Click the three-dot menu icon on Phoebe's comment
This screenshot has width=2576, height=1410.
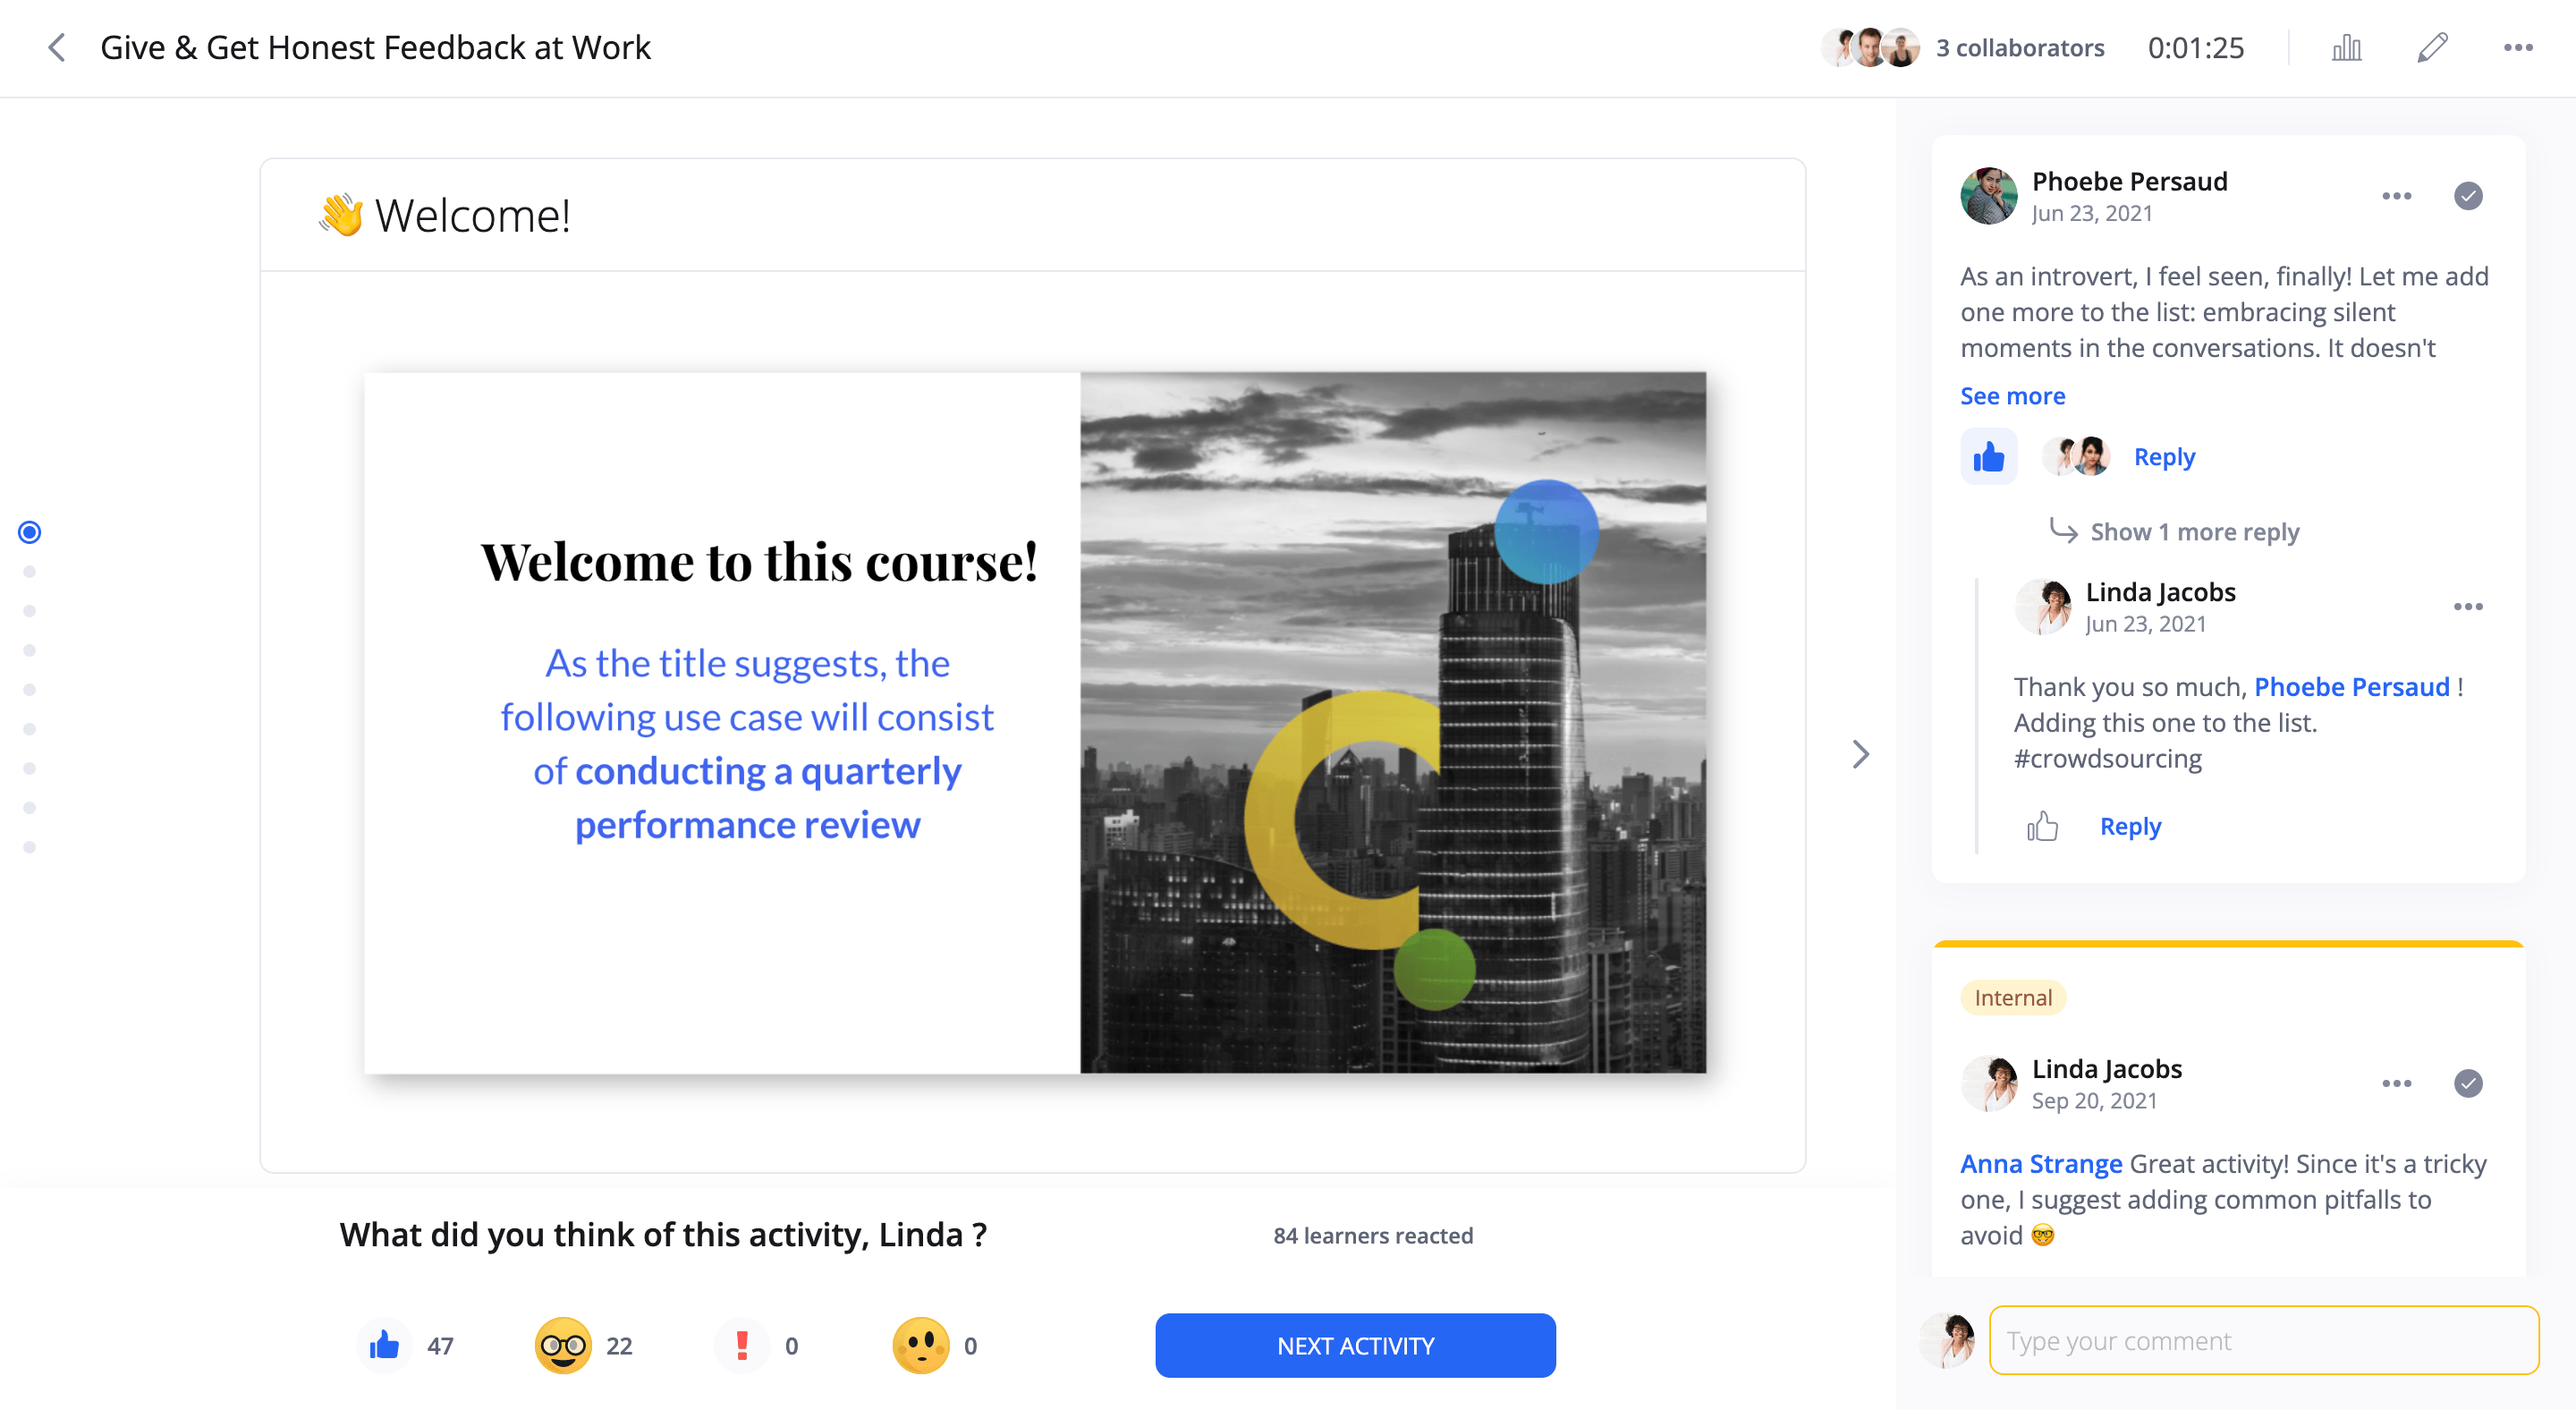point(2395,192)
